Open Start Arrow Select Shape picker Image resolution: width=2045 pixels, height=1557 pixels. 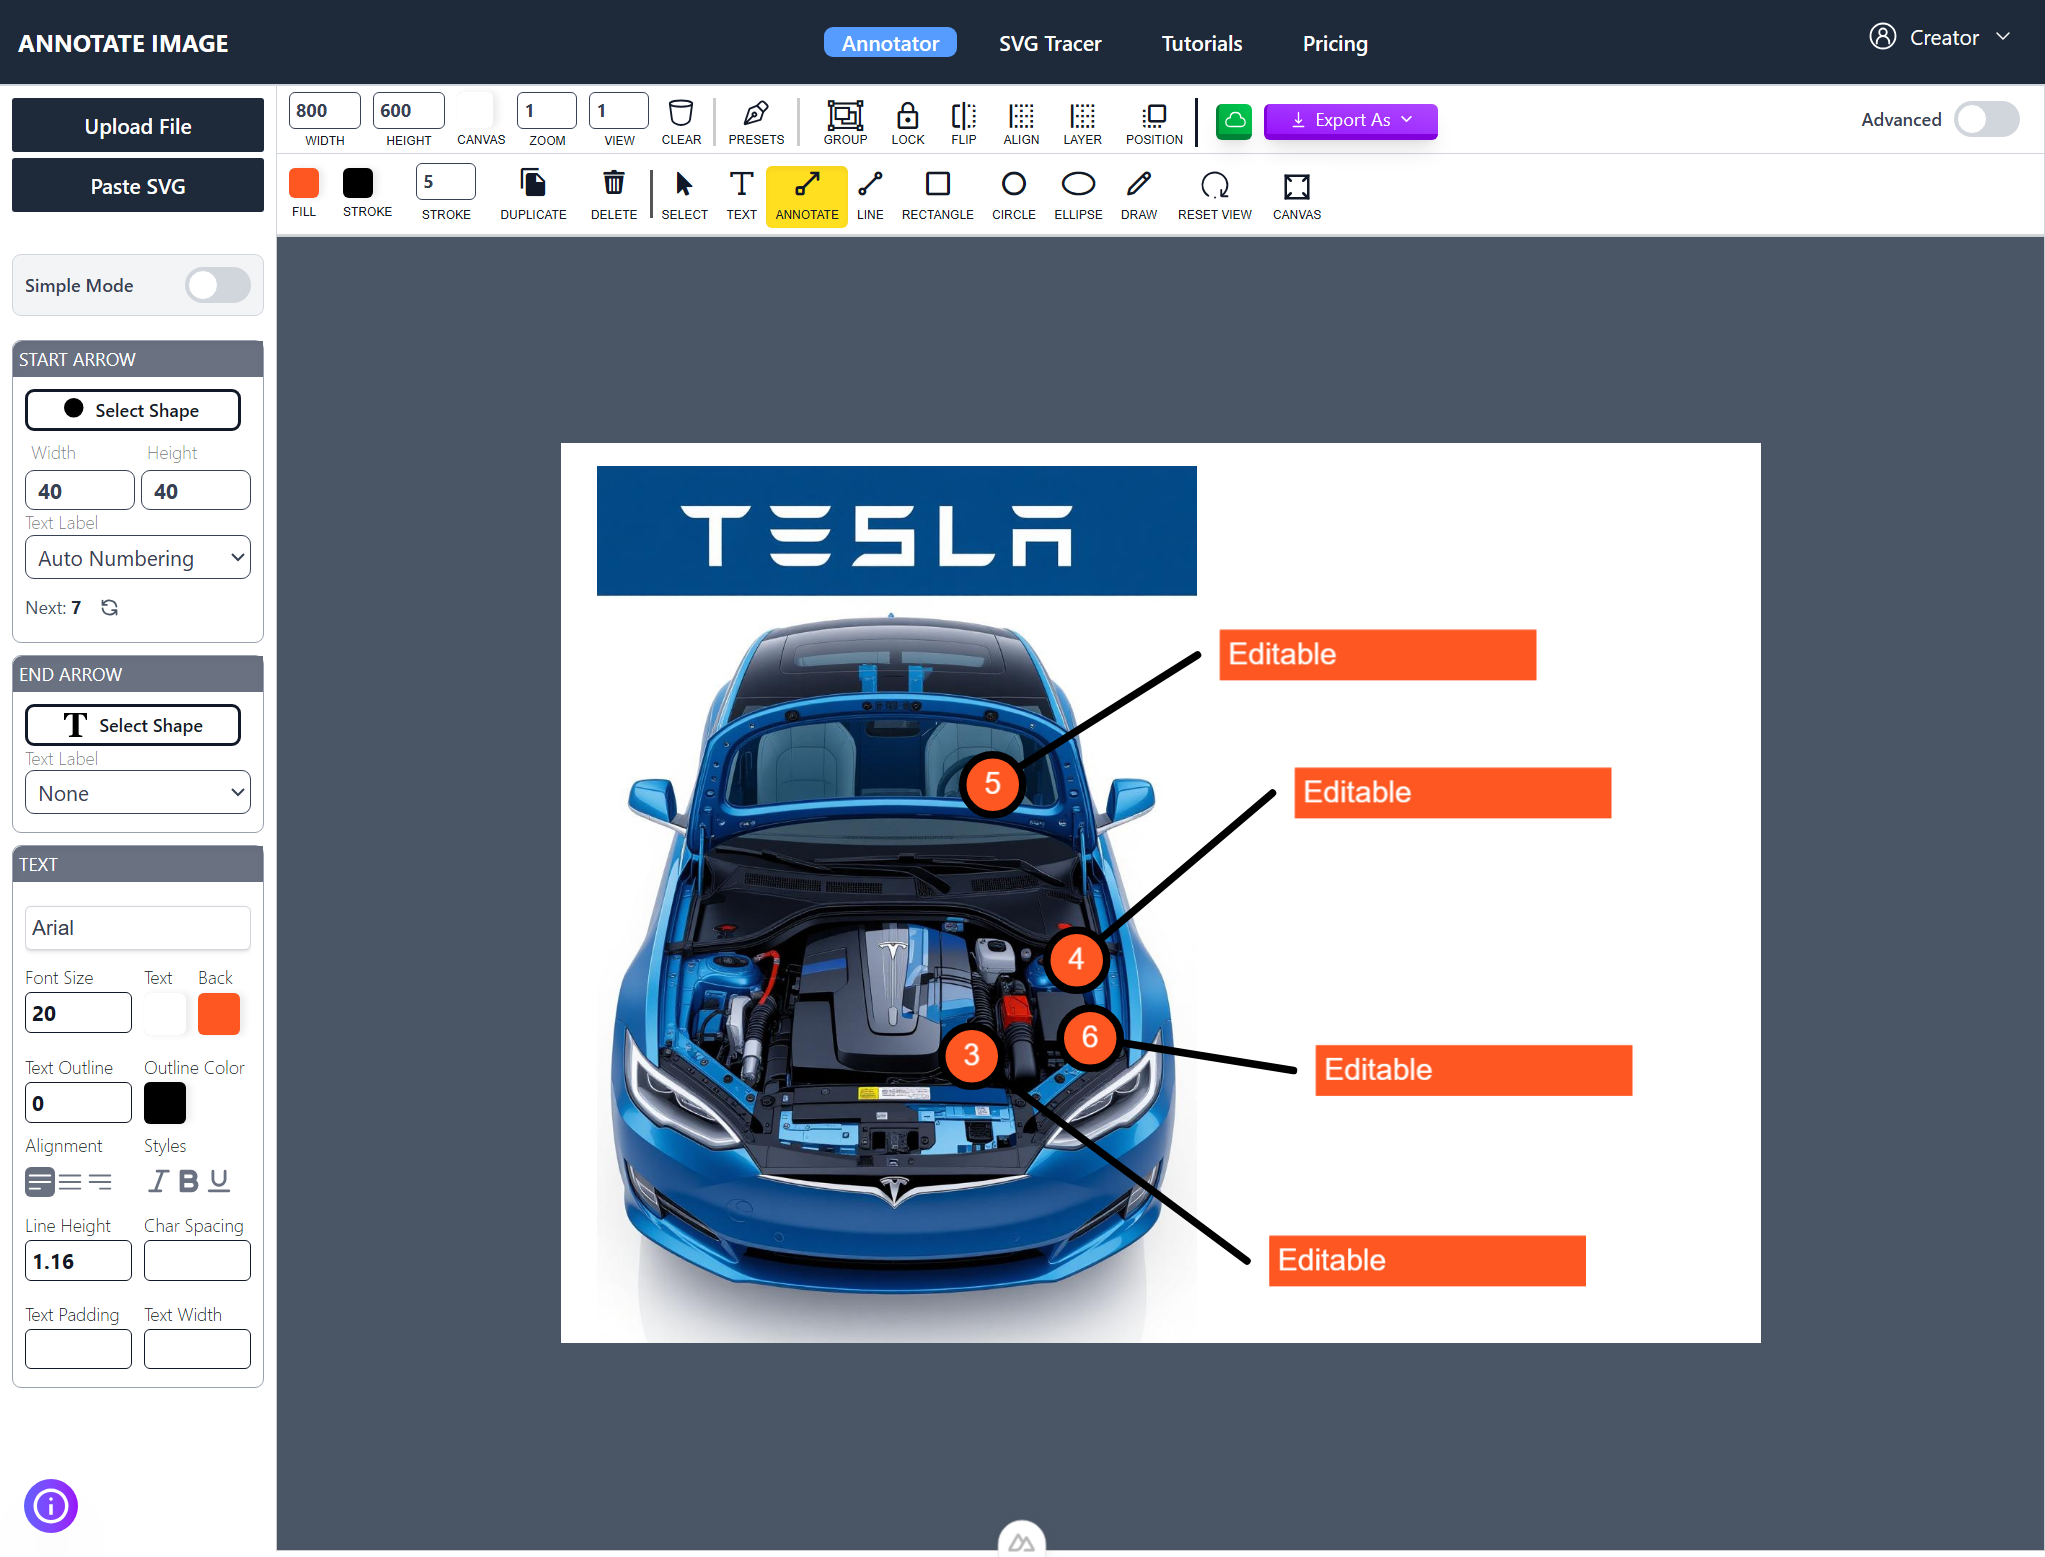(133, 410)
